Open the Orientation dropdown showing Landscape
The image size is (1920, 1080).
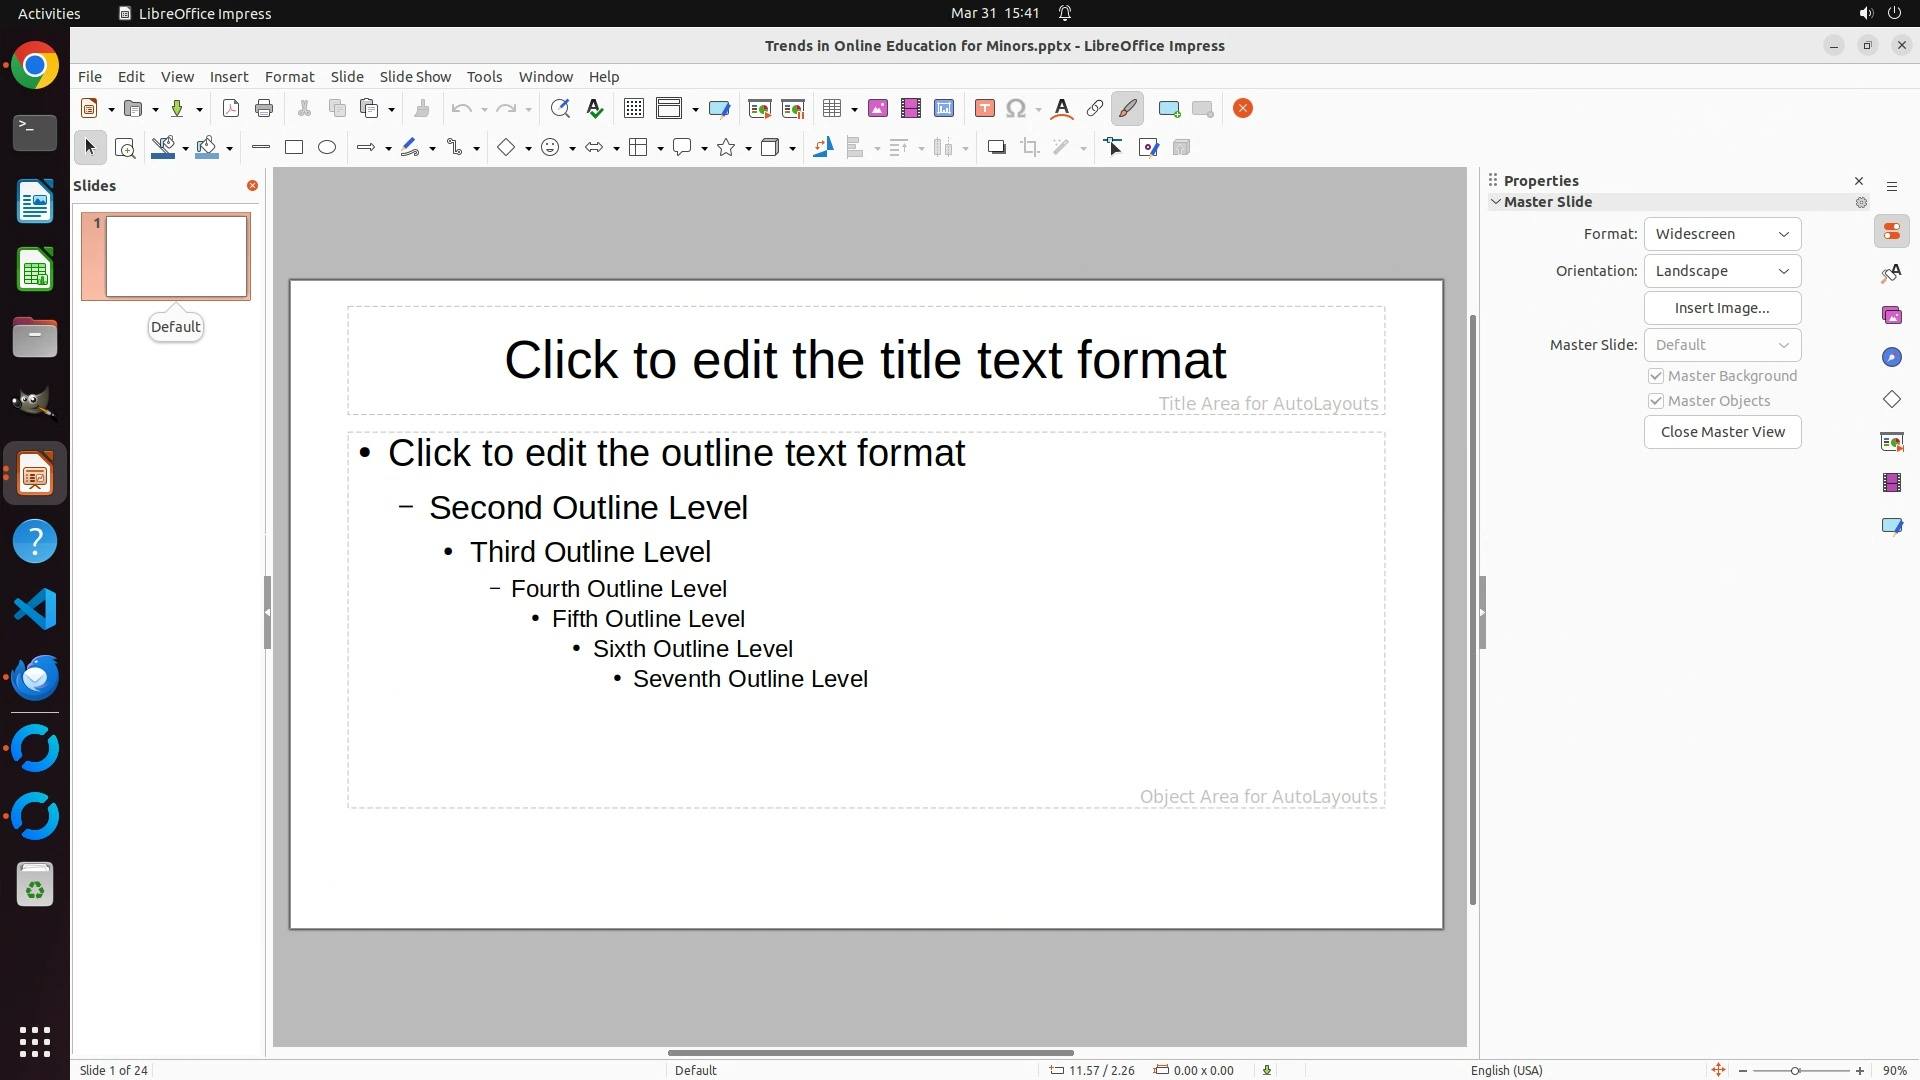(x=1722, y=271)
